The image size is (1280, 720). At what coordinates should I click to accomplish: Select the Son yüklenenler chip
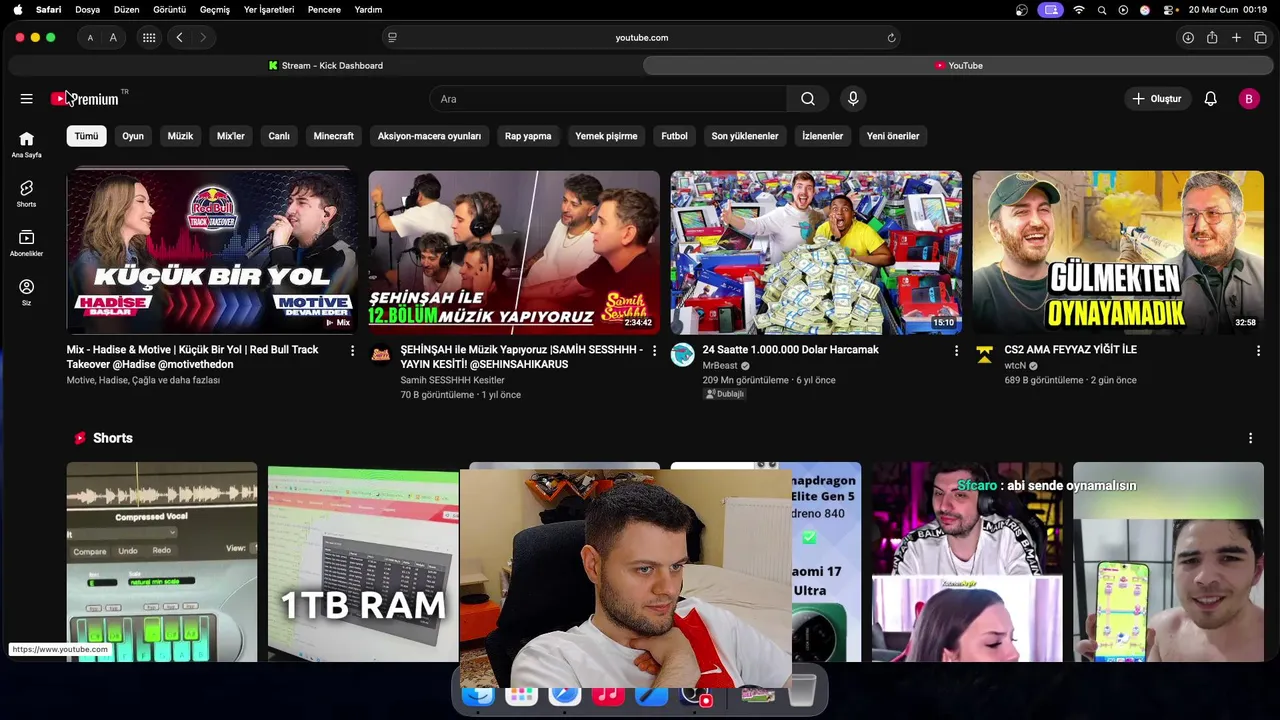(x=745, y=136)
